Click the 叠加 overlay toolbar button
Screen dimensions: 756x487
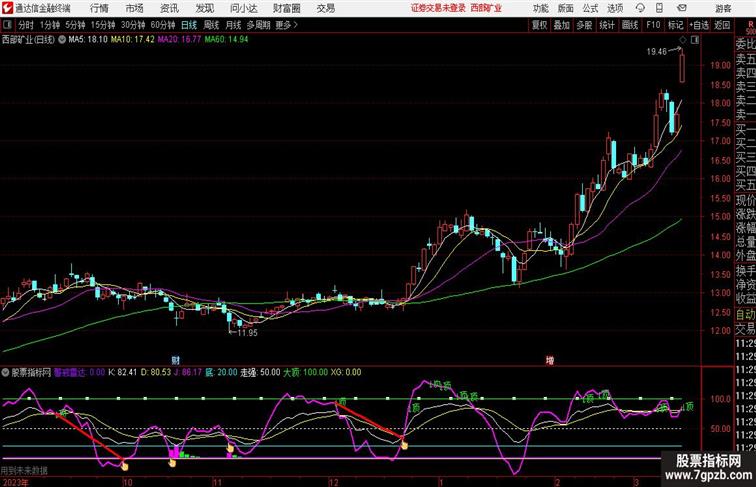(562, 25)
